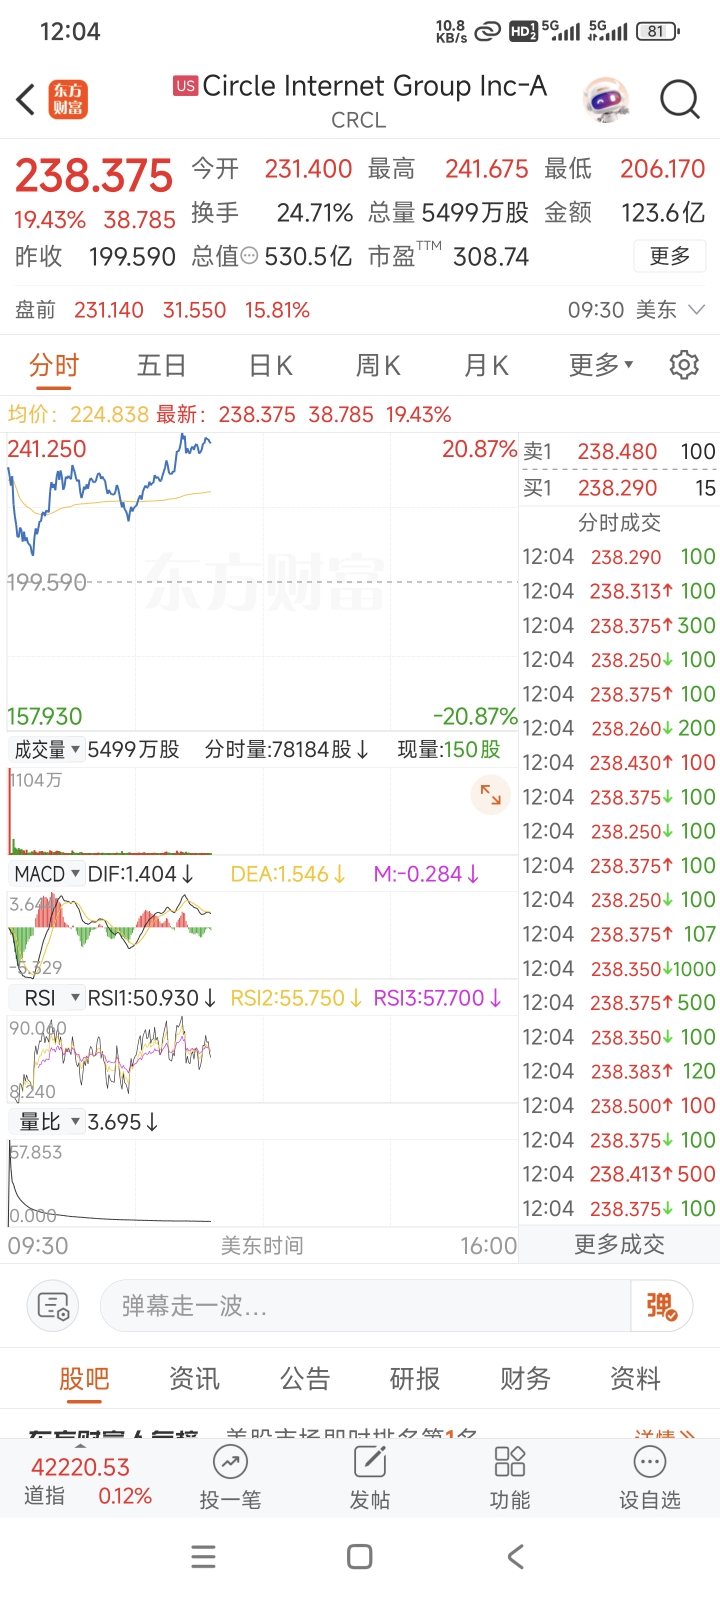This screenshot has height=1600, width=720.
Task: Switch to the 周K chart tab
Action: (x=378, y=365)
